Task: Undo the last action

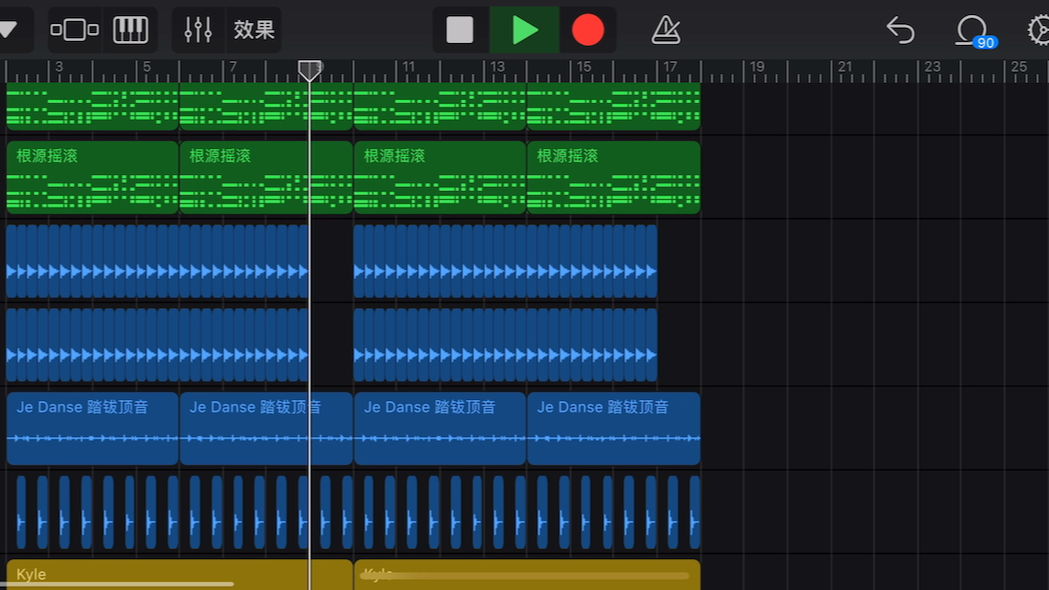Action: click(x=900, y=30)
